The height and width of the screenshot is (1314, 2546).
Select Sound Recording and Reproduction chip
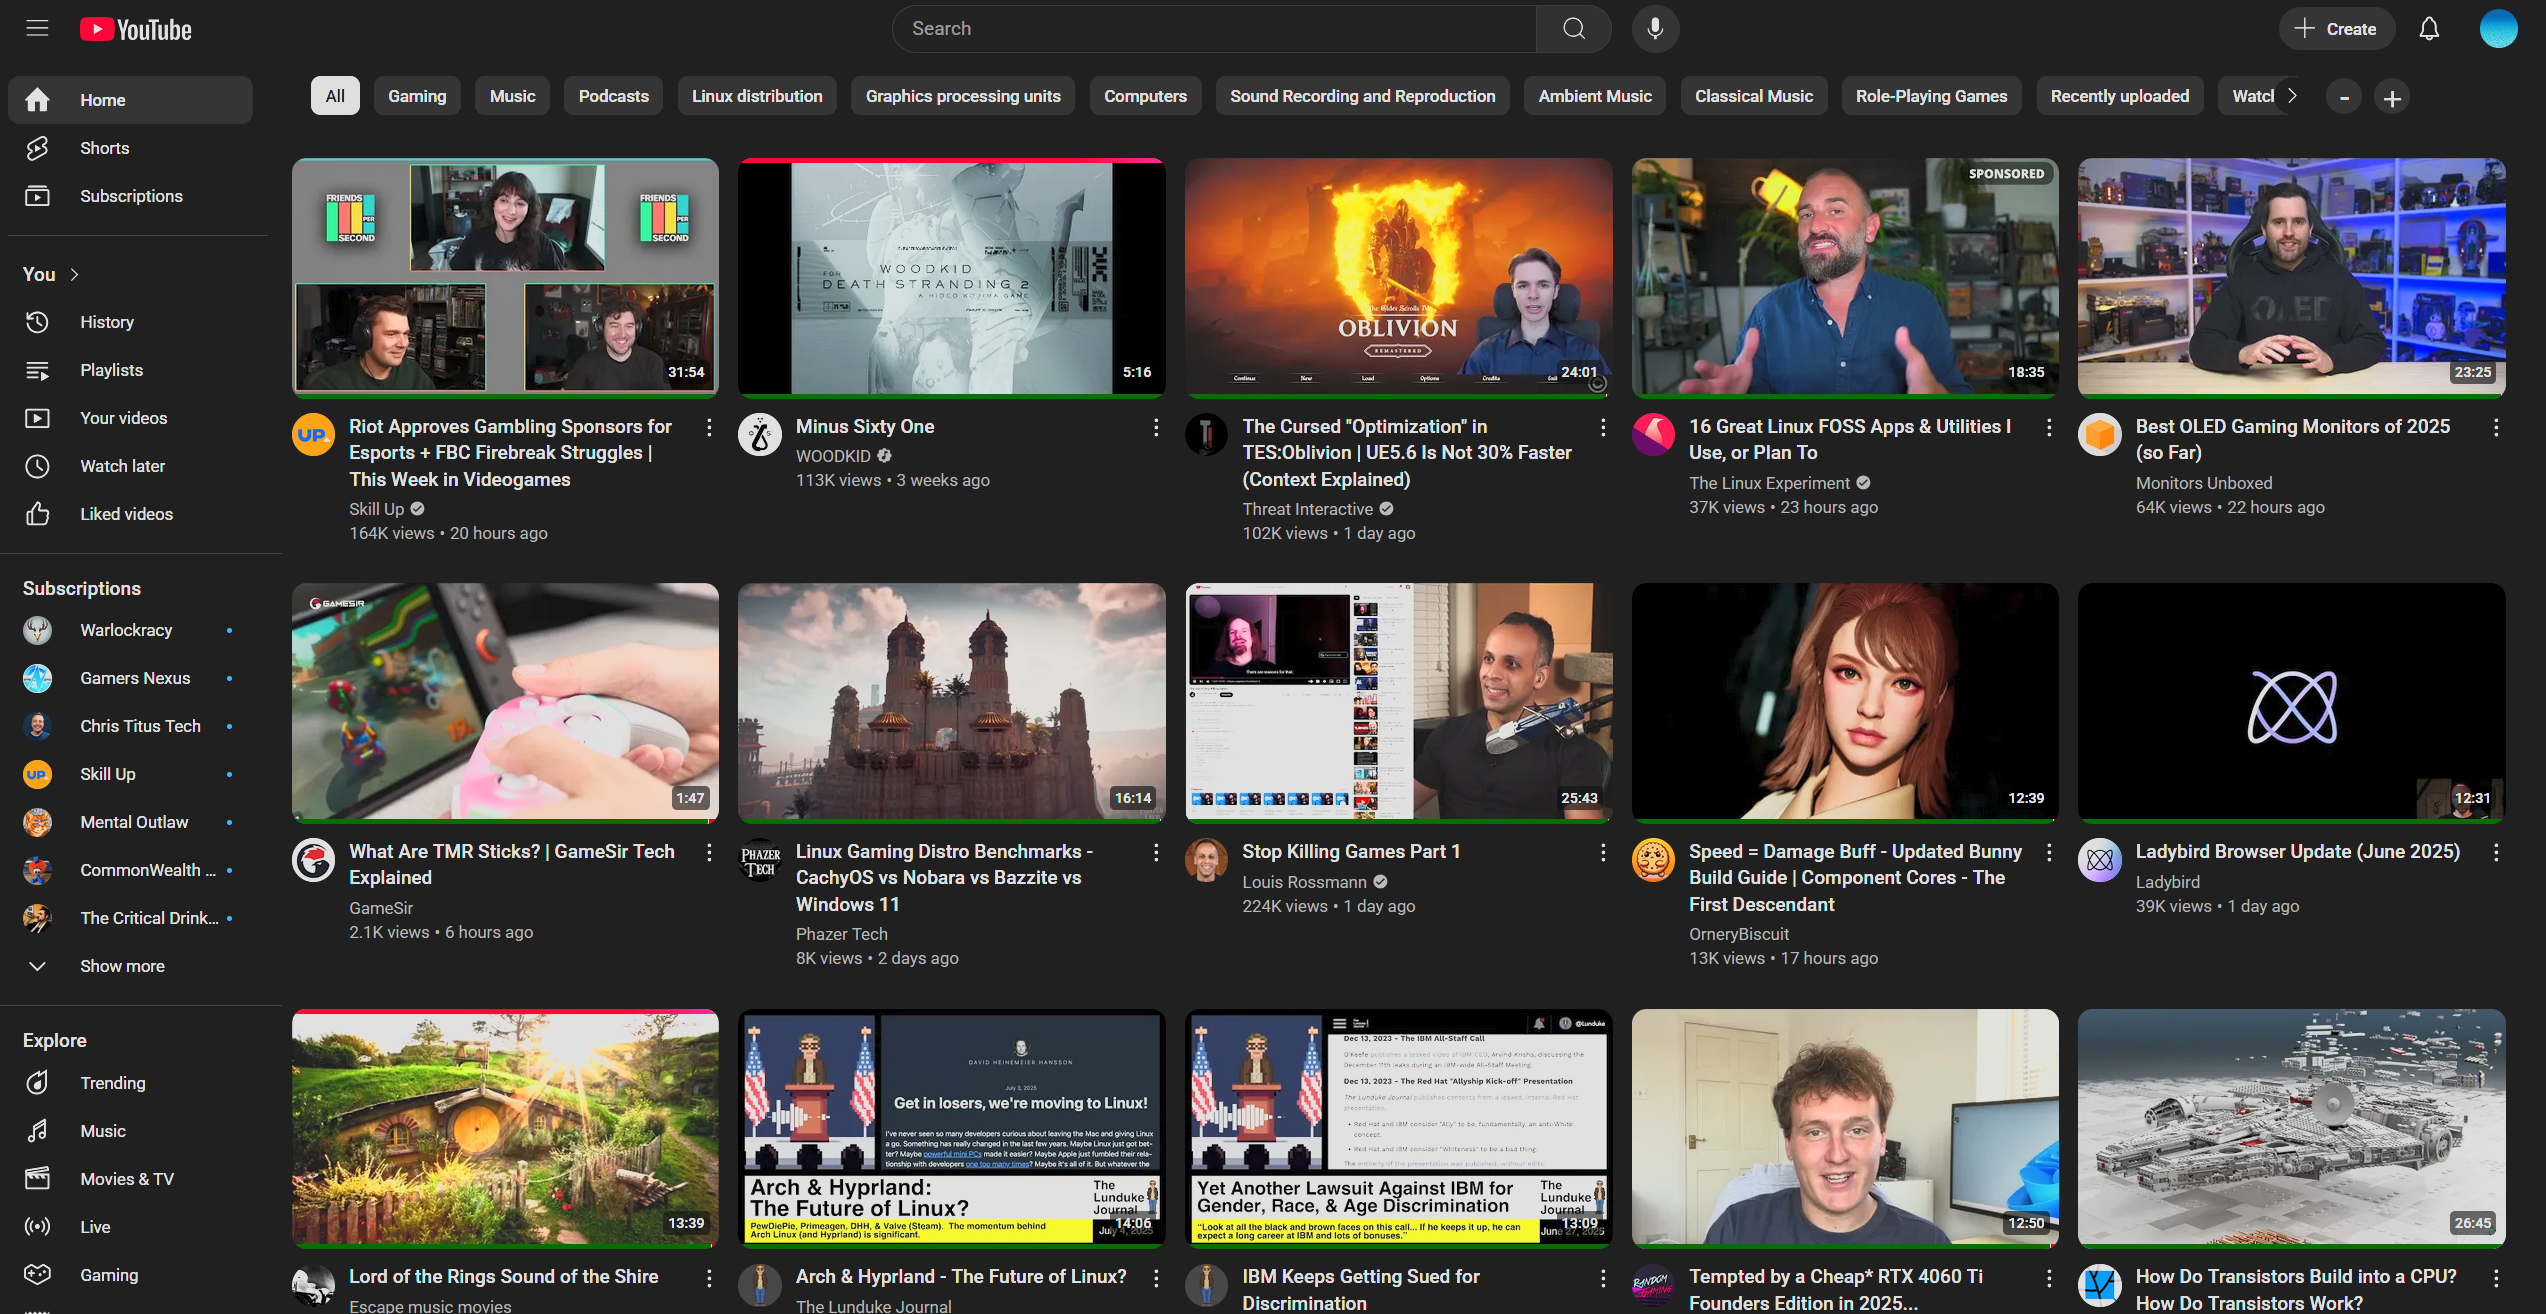pyautogui.click(x=1362, y=96)
